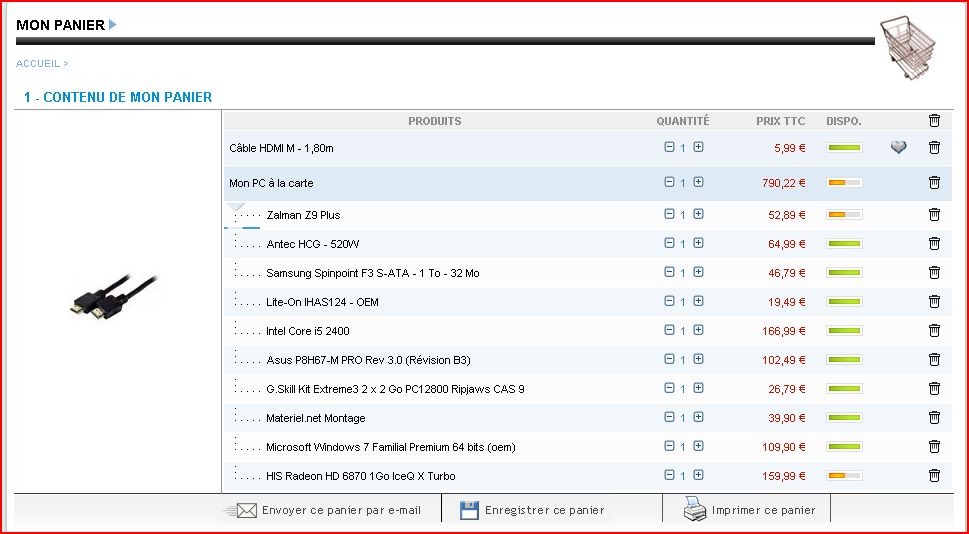Remove HIS Radeon HD 6870 with trash icon
969x534 pixels.
coord(934,476)
